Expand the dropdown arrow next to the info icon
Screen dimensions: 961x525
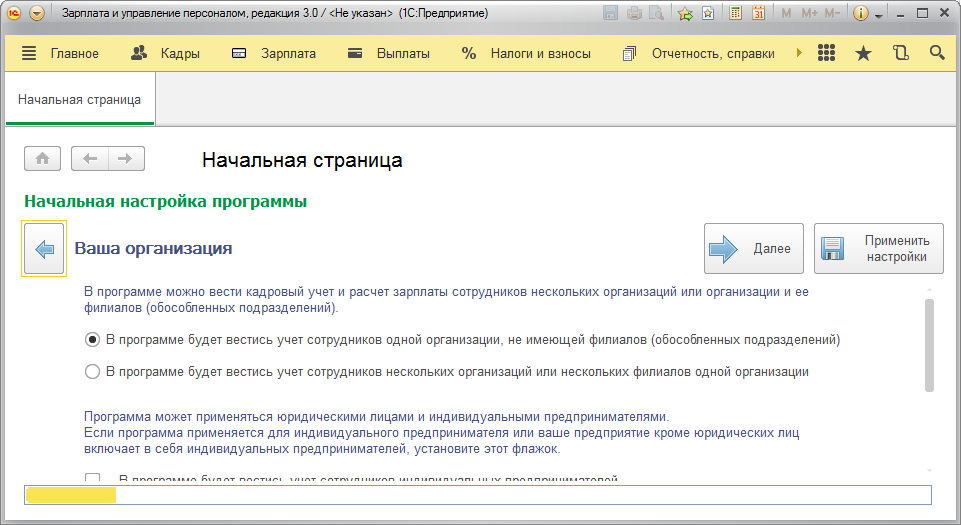tap(878, 15)
